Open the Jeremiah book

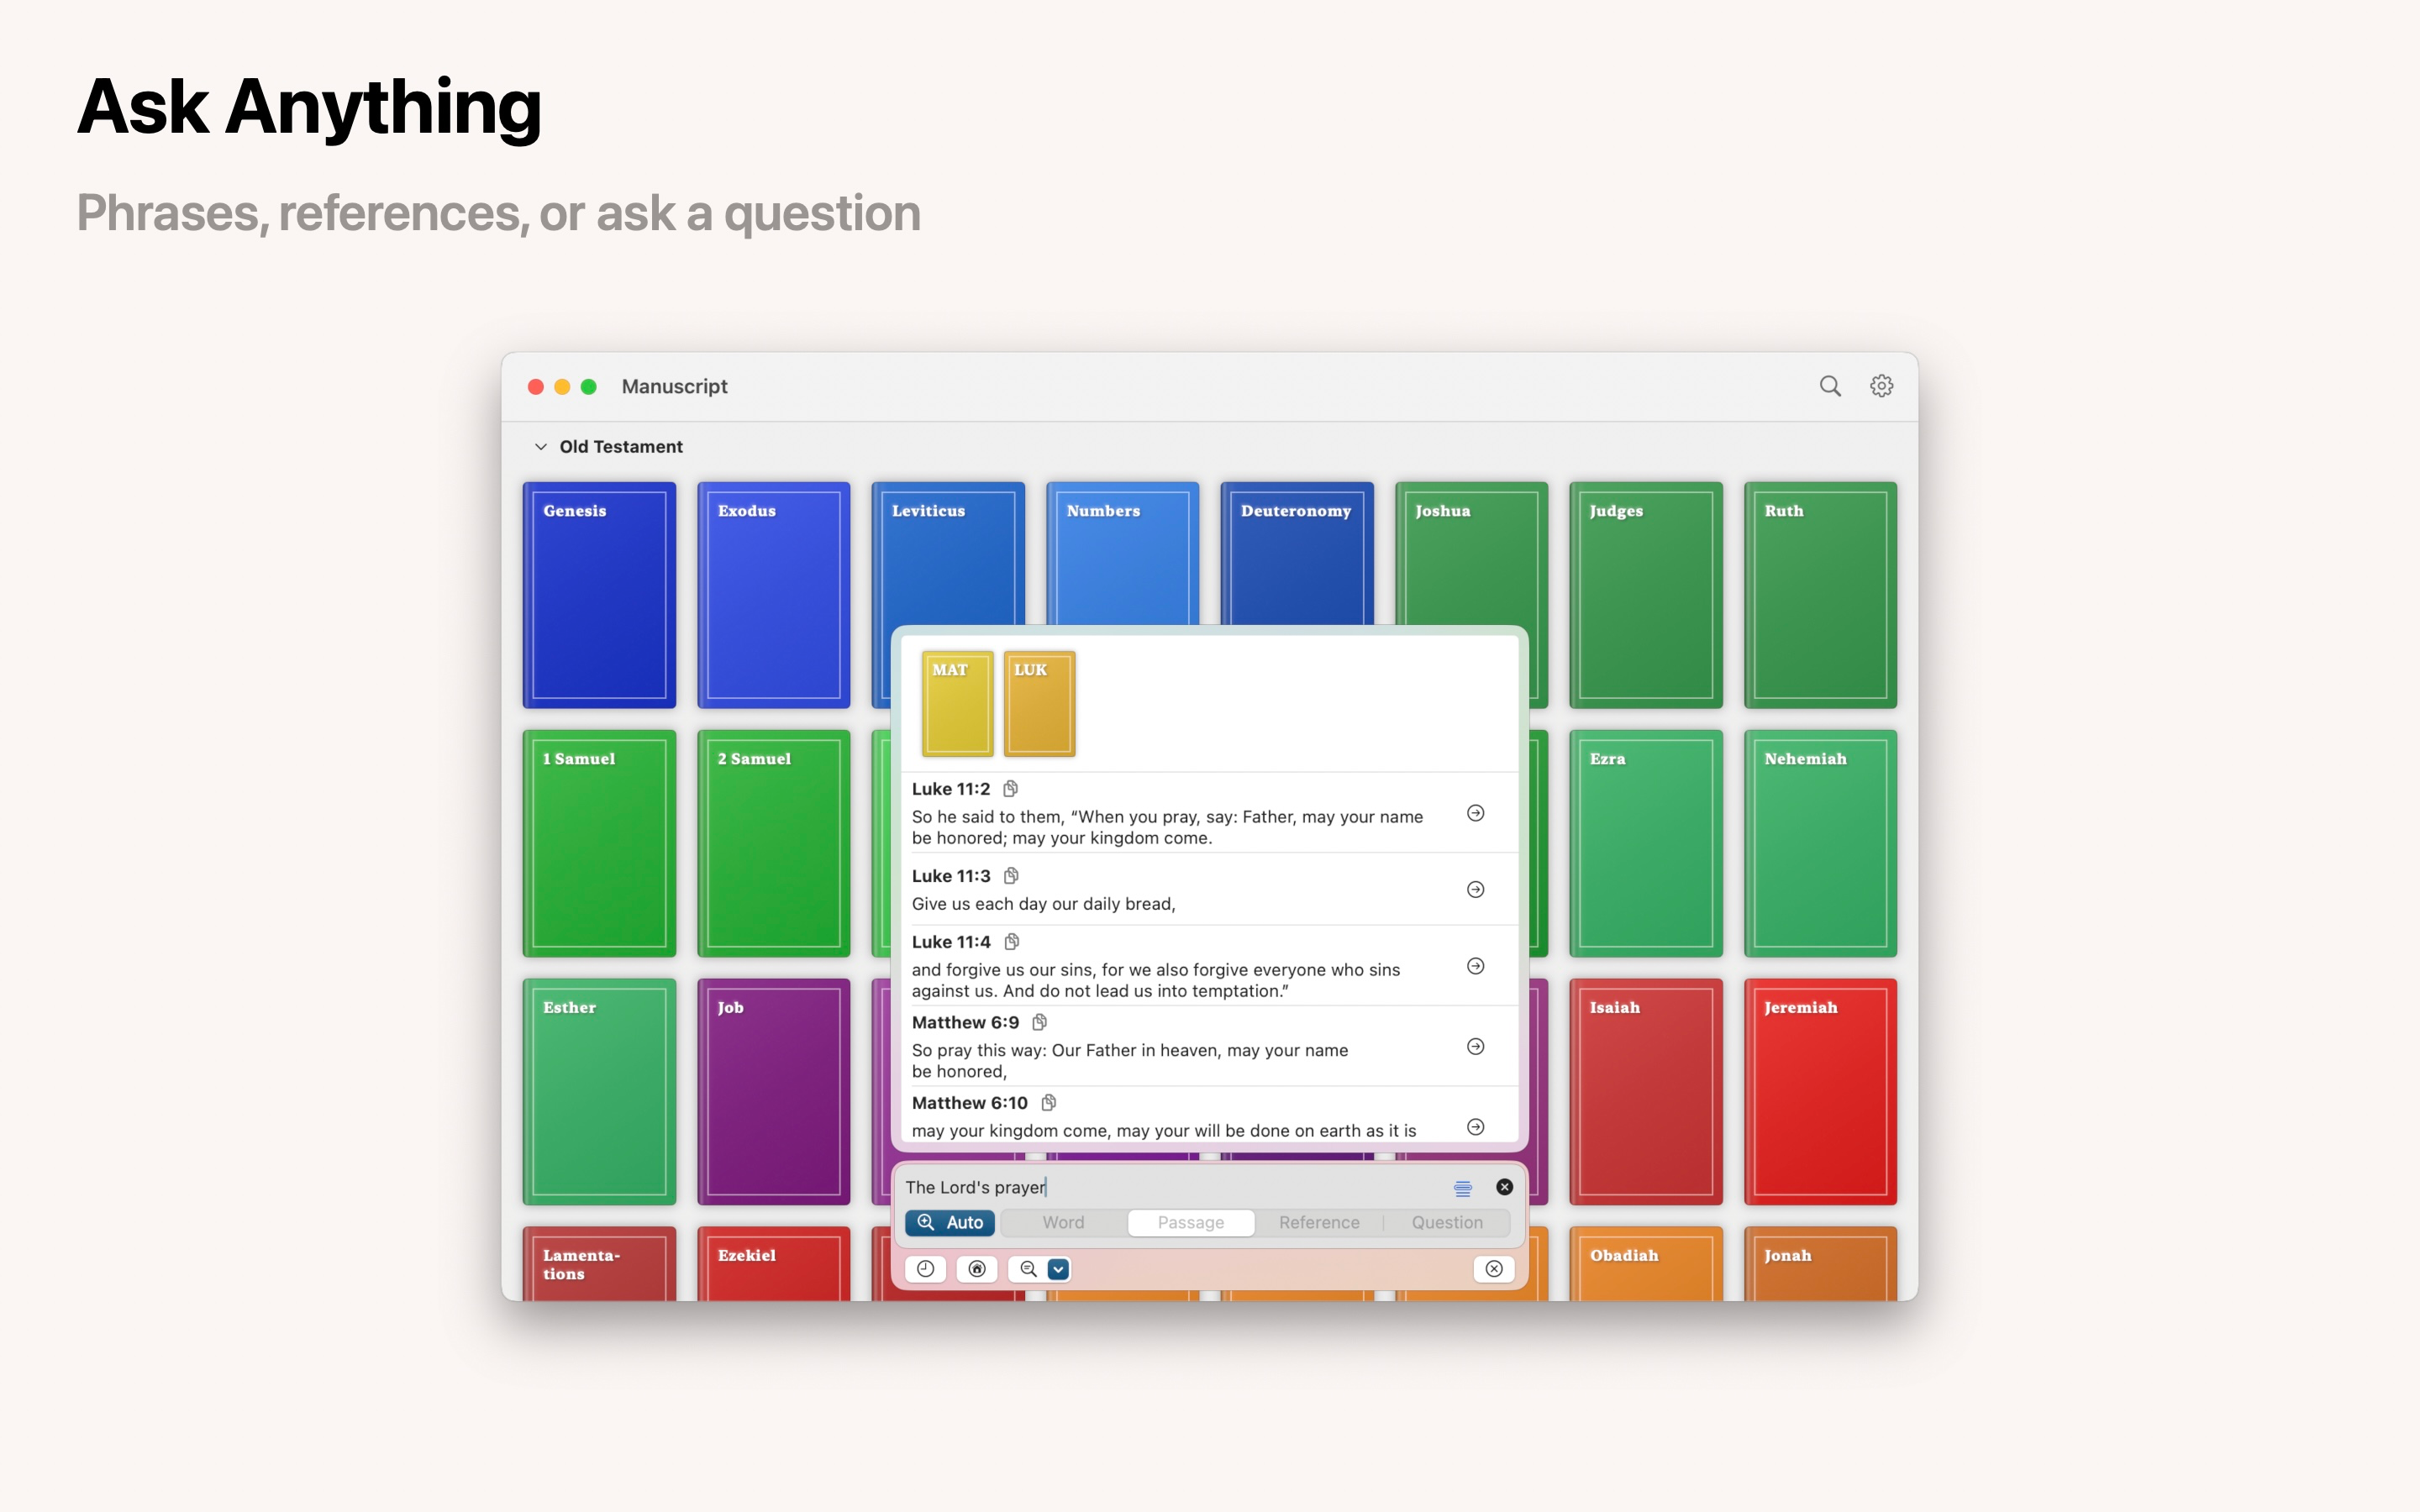[x=1820, y=1092]
